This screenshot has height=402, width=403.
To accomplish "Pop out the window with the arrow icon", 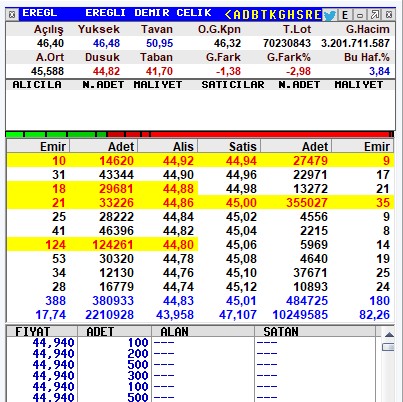I will point(374,15).
